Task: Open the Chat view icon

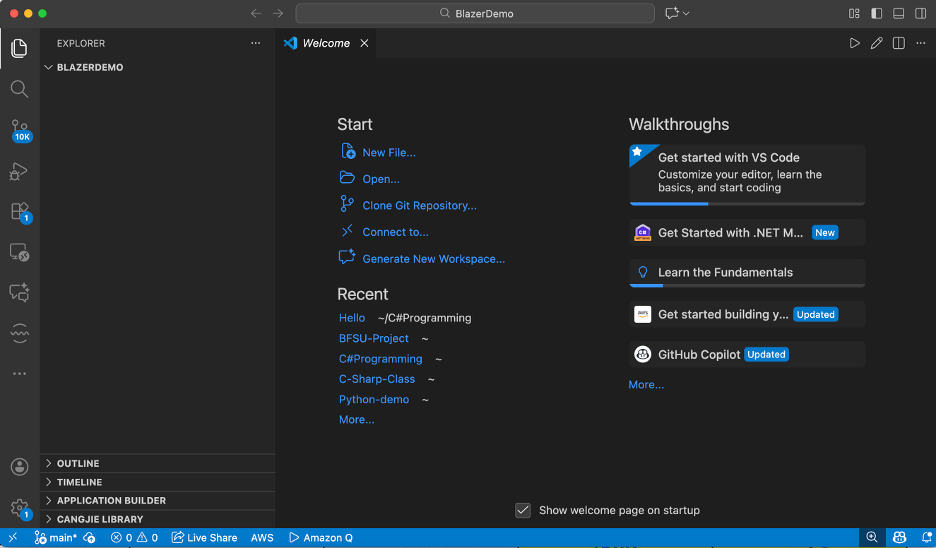Action: [19, 292]
